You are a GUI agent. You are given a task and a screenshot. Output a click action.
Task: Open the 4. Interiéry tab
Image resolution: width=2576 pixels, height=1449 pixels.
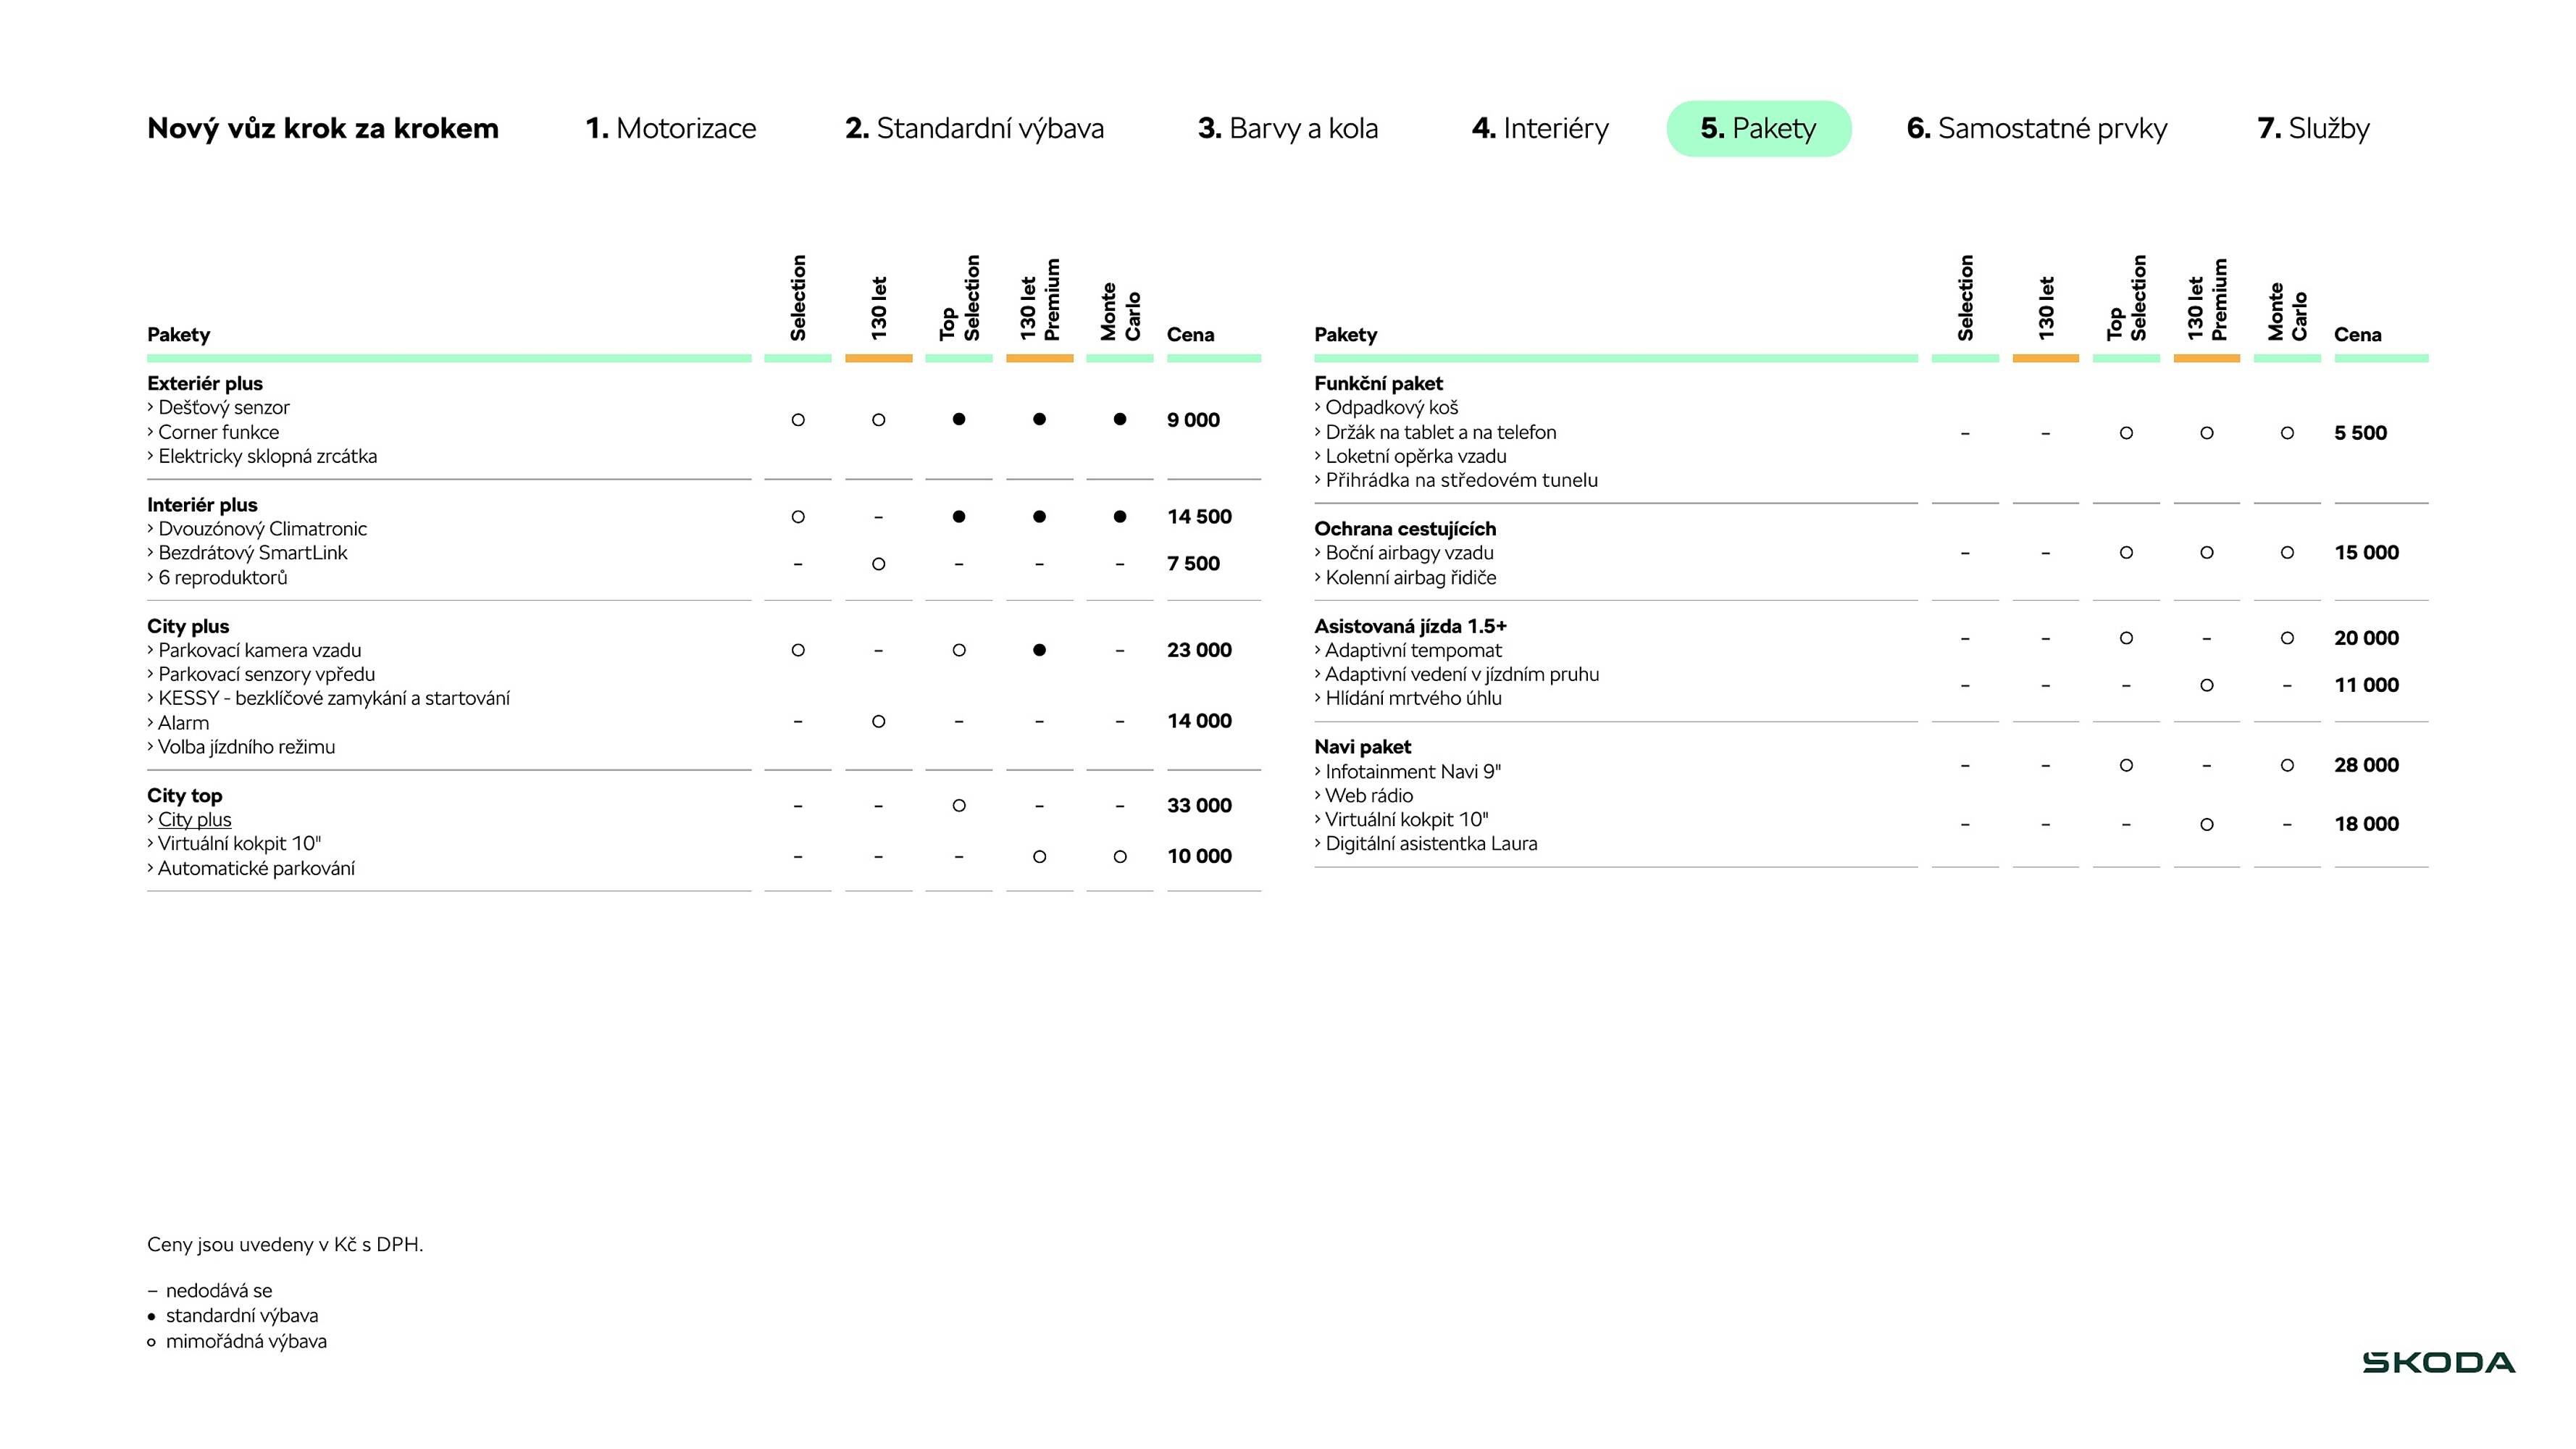[x=1540, y=128]
